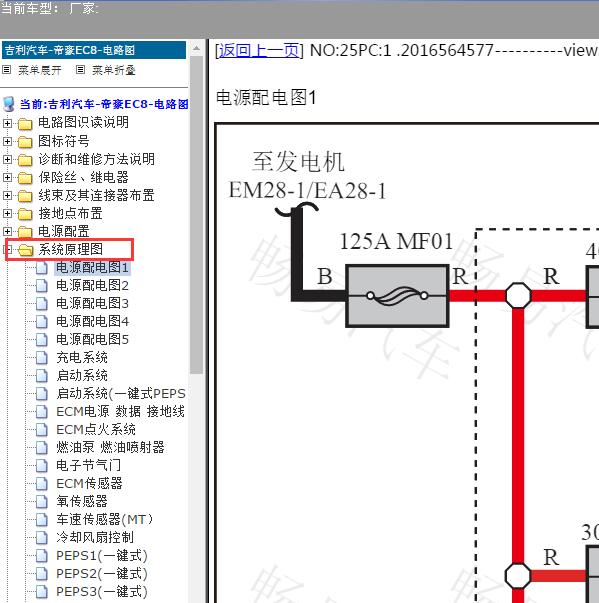Expand the 保险丝、继电器 folder node

point(7,177)
